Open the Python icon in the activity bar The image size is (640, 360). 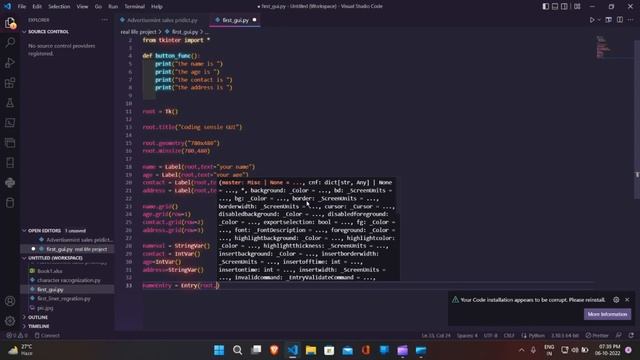(10, 182)
